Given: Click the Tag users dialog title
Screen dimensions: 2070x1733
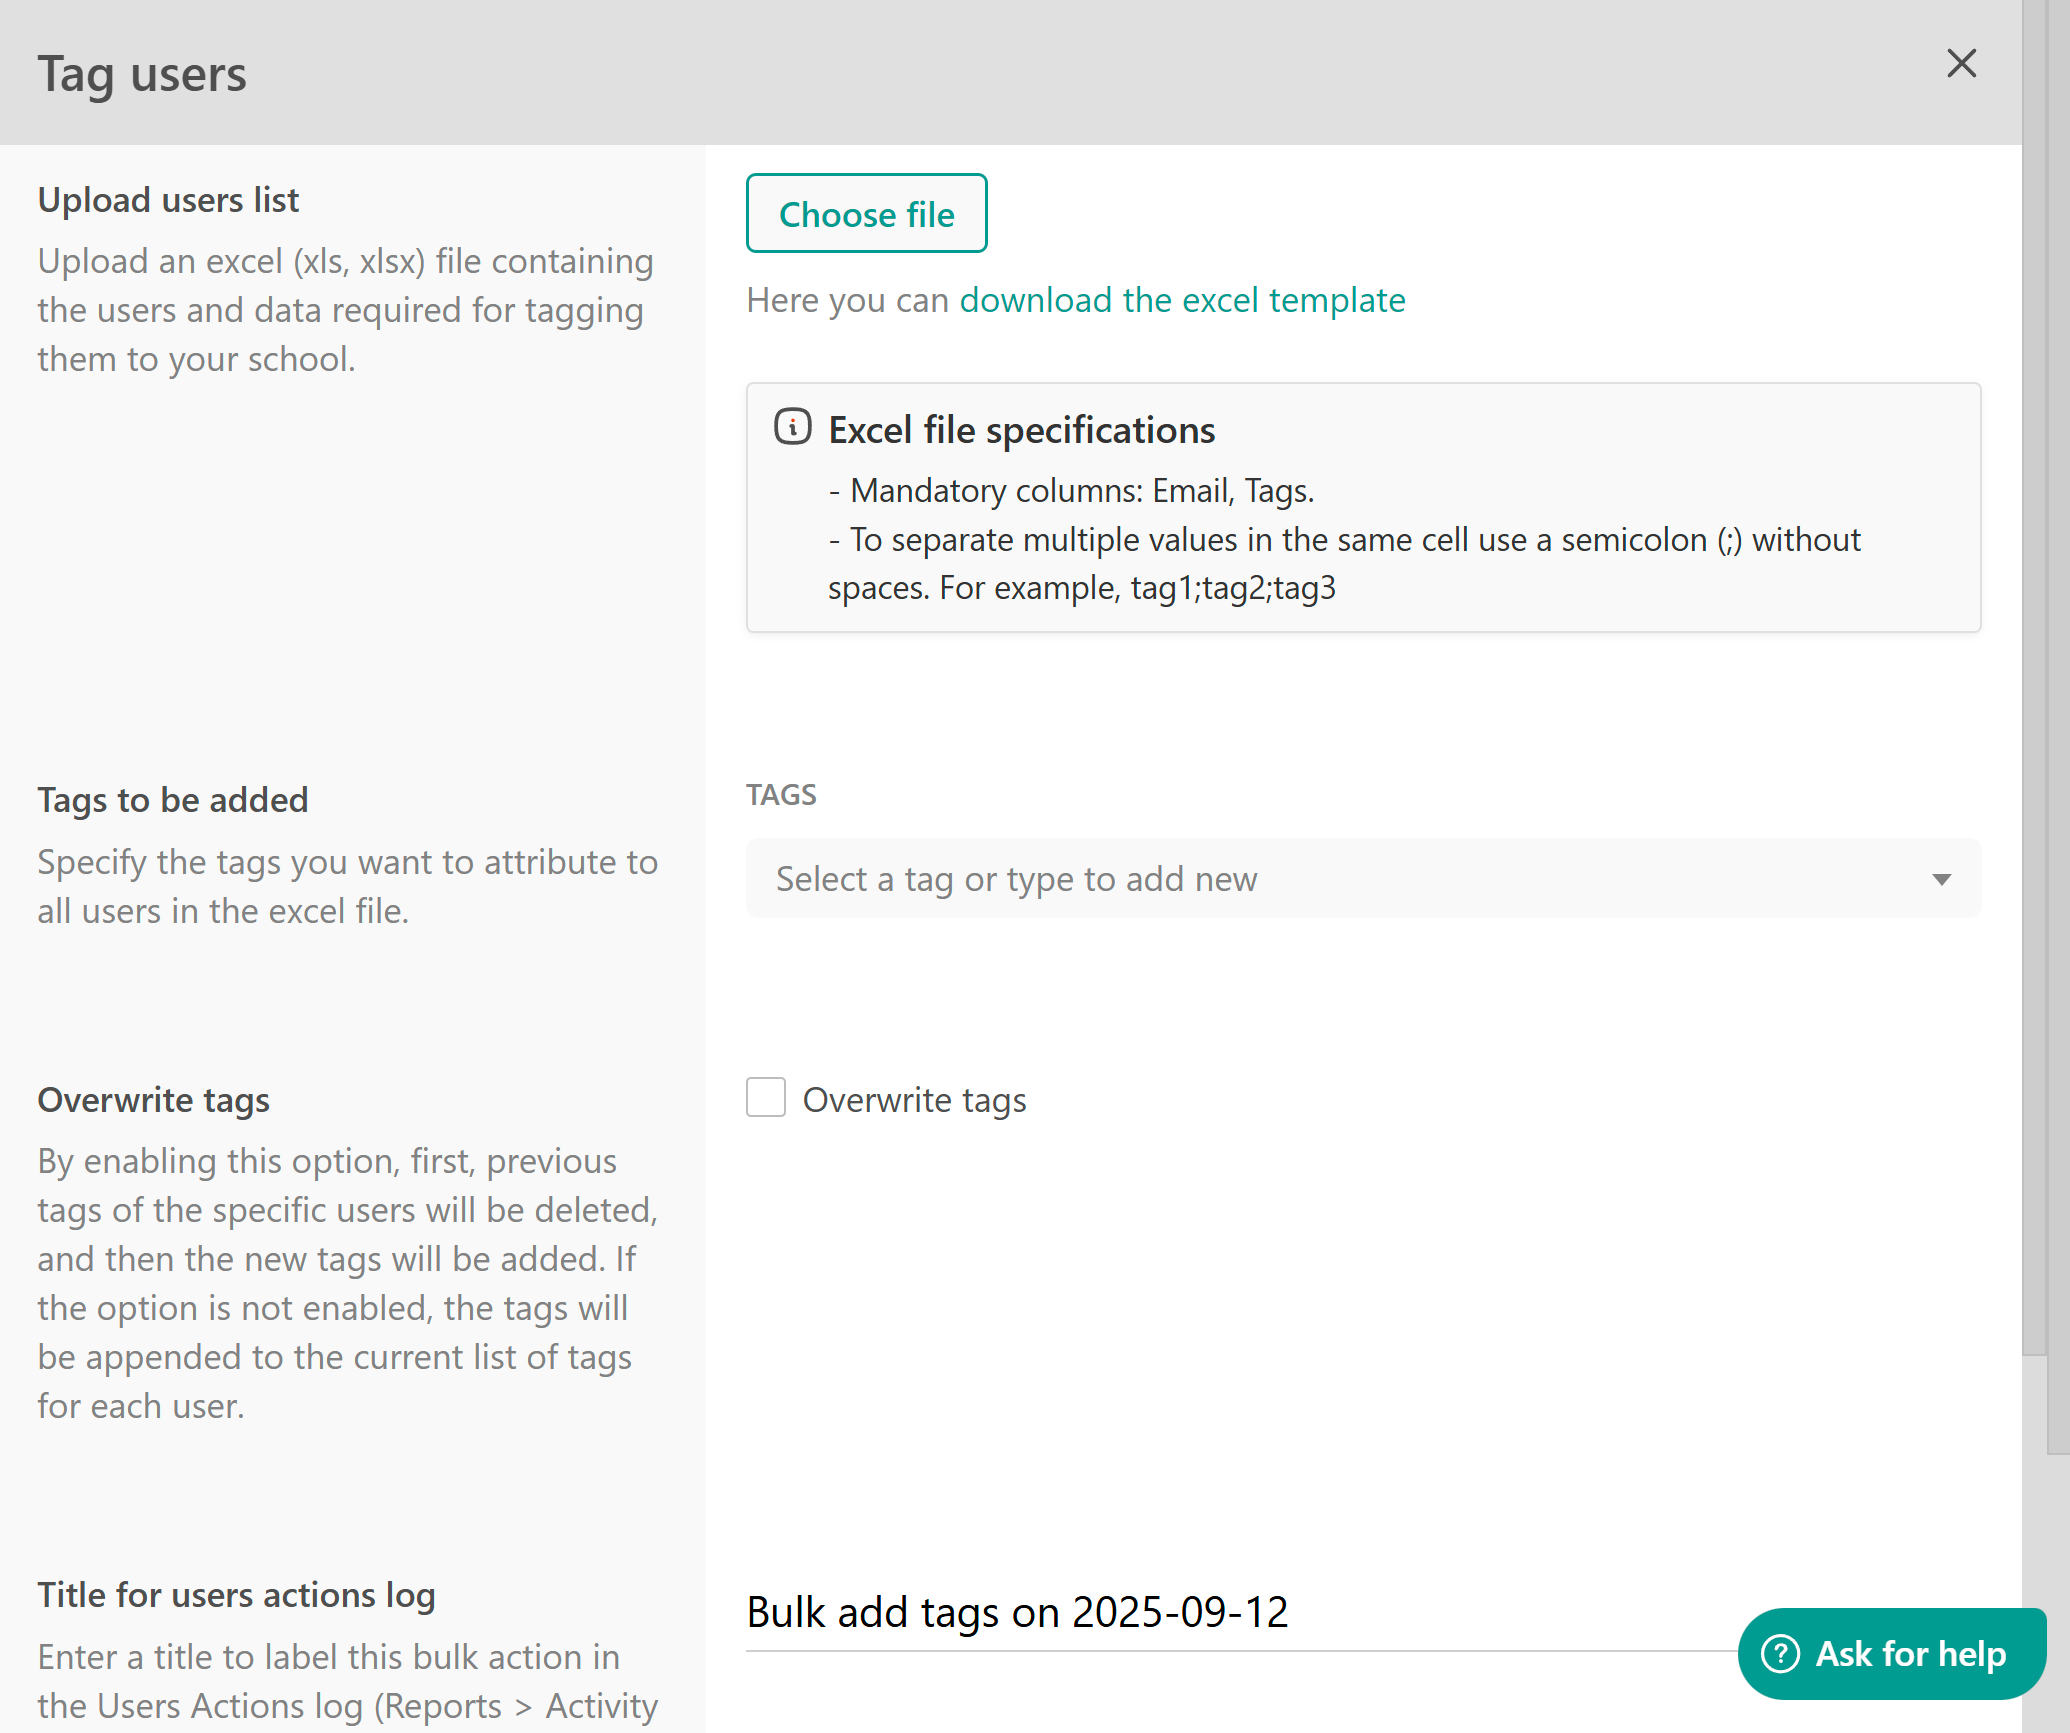Looking at the screenshot, I should click(142, 74).
